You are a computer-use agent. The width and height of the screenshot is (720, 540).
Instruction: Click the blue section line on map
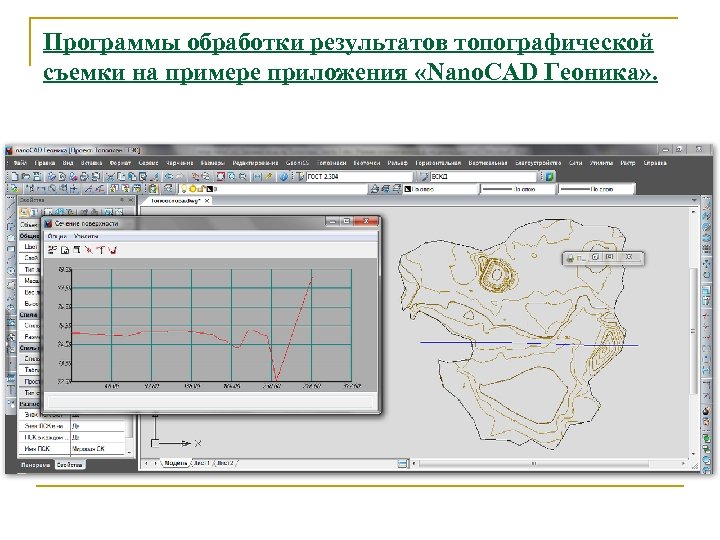point(529,343)
